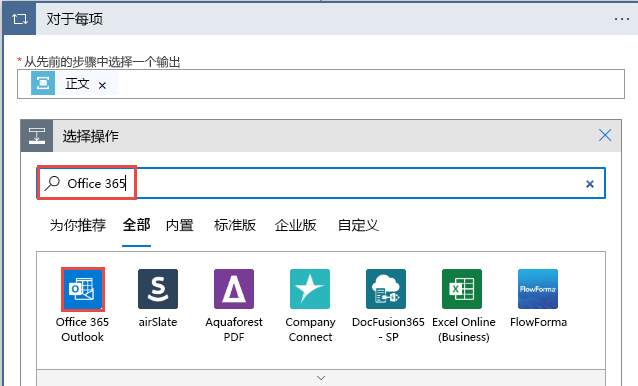Switch to the 全部 tab

pyautogui.click(x=137, y=225)
